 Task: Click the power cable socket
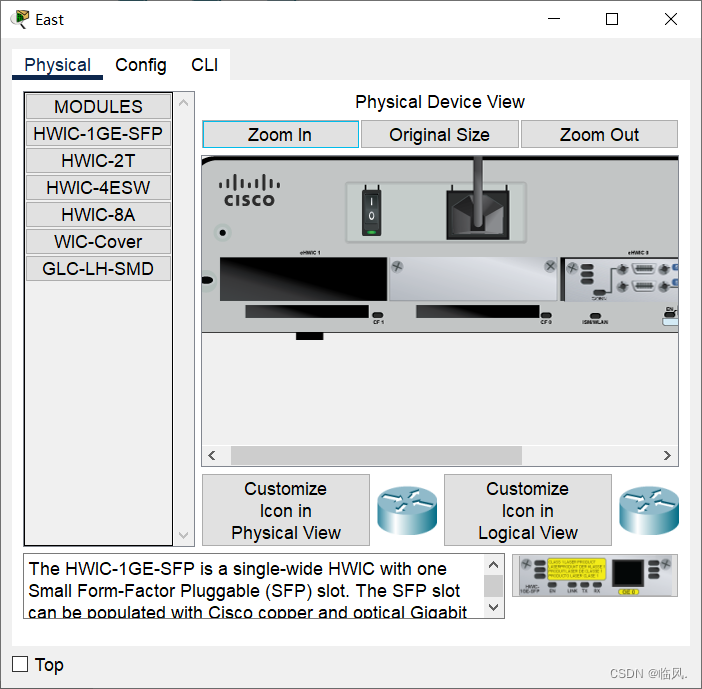coord(478,214)
